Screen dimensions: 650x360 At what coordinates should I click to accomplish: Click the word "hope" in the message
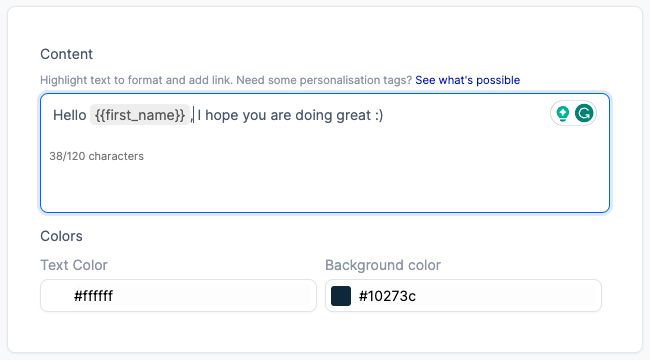(222, 116)
